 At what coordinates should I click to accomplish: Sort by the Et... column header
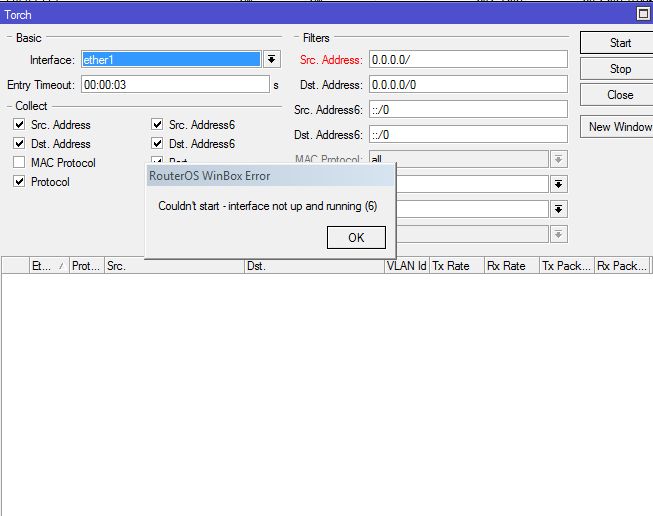tap(49, 266)
